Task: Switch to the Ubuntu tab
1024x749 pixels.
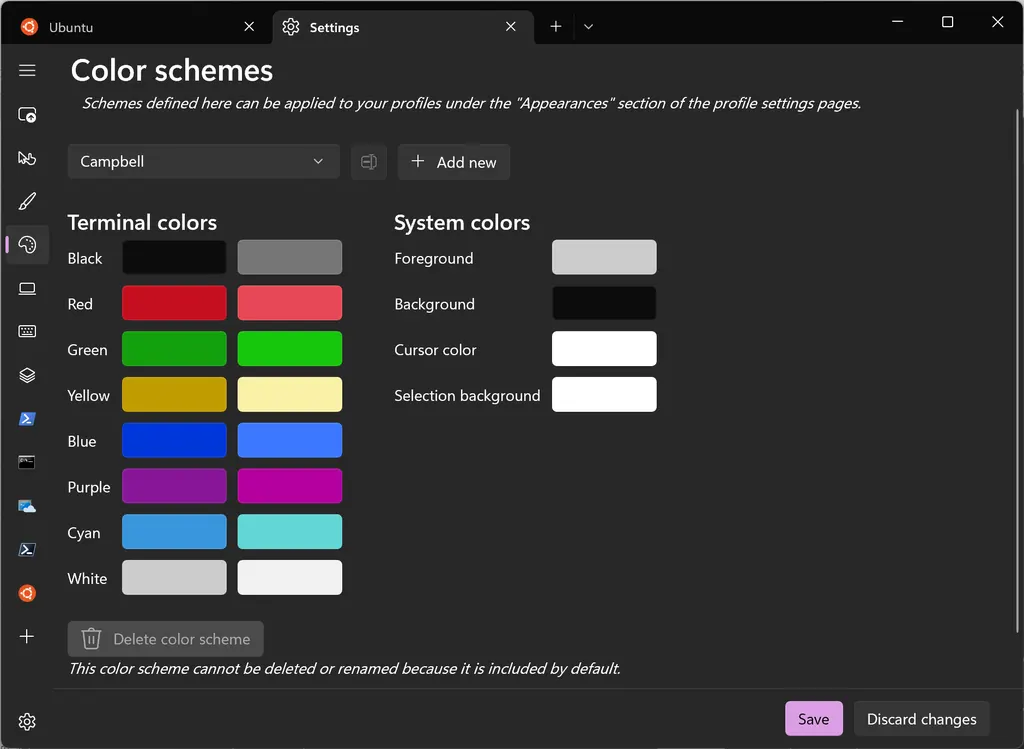Action: (x=136, y=27)
